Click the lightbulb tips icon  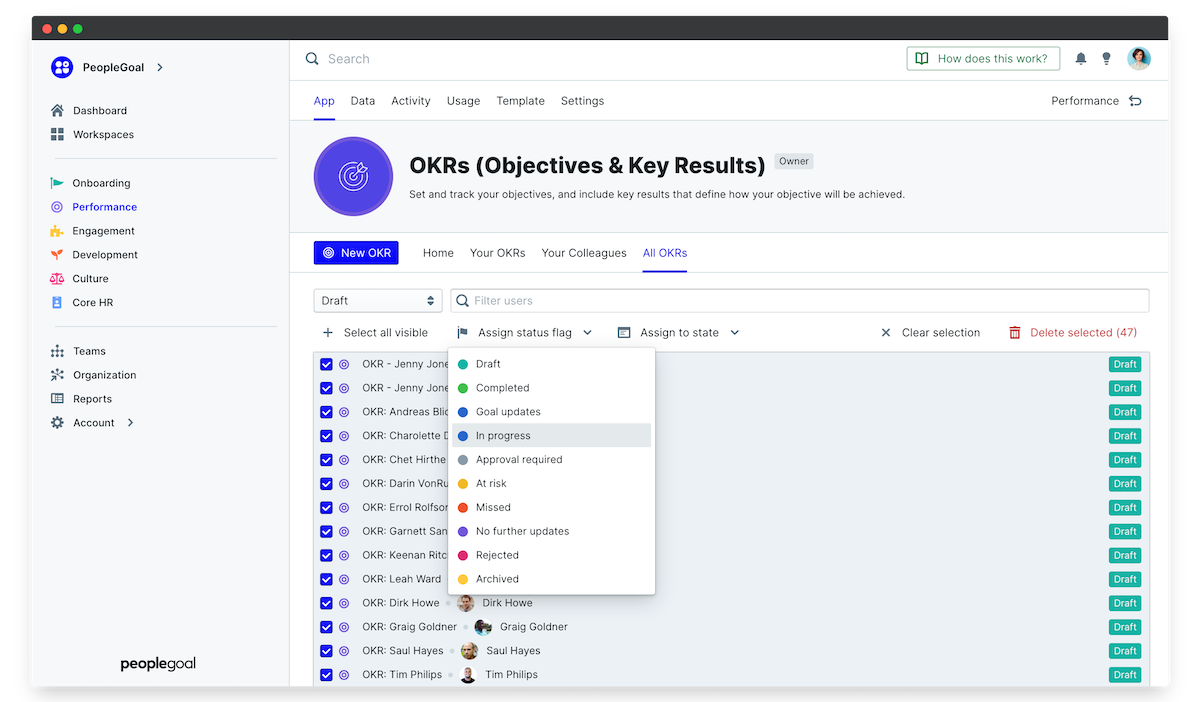pos(1106,59)
